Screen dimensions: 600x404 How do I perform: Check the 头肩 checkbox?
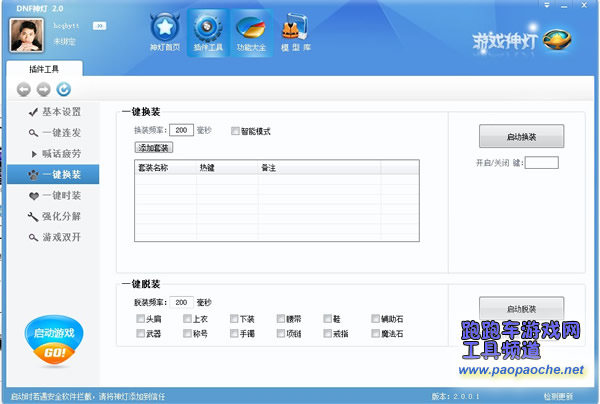click(x=140, y=318)
